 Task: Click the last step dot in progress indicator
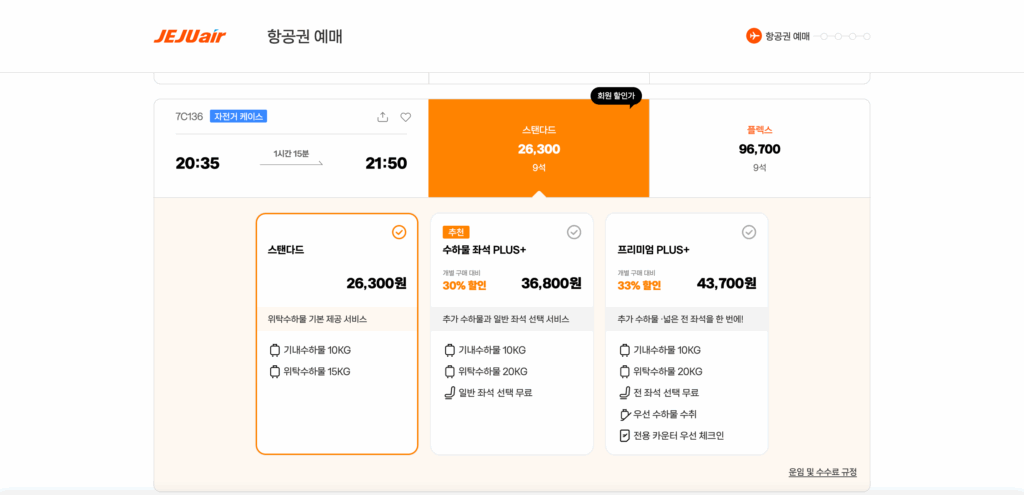[x=866, y=36]
